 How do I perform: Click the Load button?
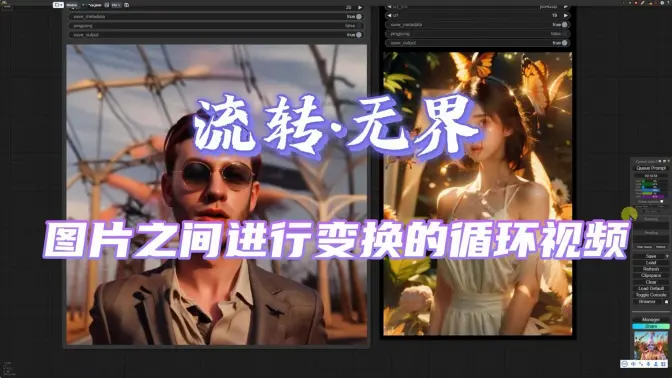click(651, 262)
